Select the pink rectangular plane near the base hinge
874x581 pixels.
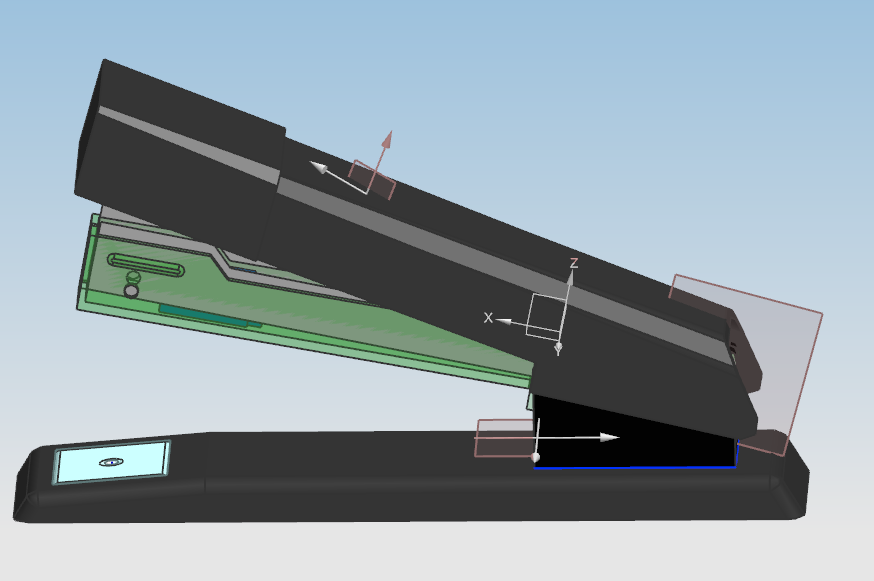[x=505, y=440]
